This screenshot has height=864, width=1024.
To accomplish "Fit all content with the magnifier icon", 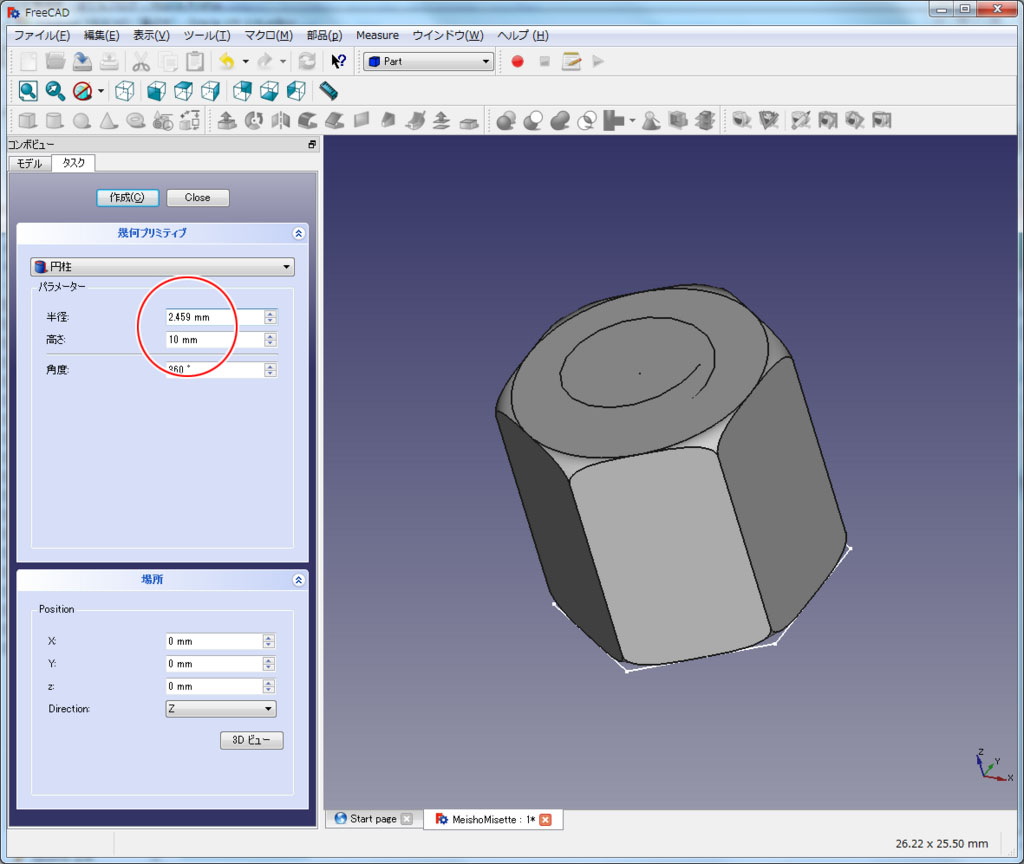I will [28, 91].
